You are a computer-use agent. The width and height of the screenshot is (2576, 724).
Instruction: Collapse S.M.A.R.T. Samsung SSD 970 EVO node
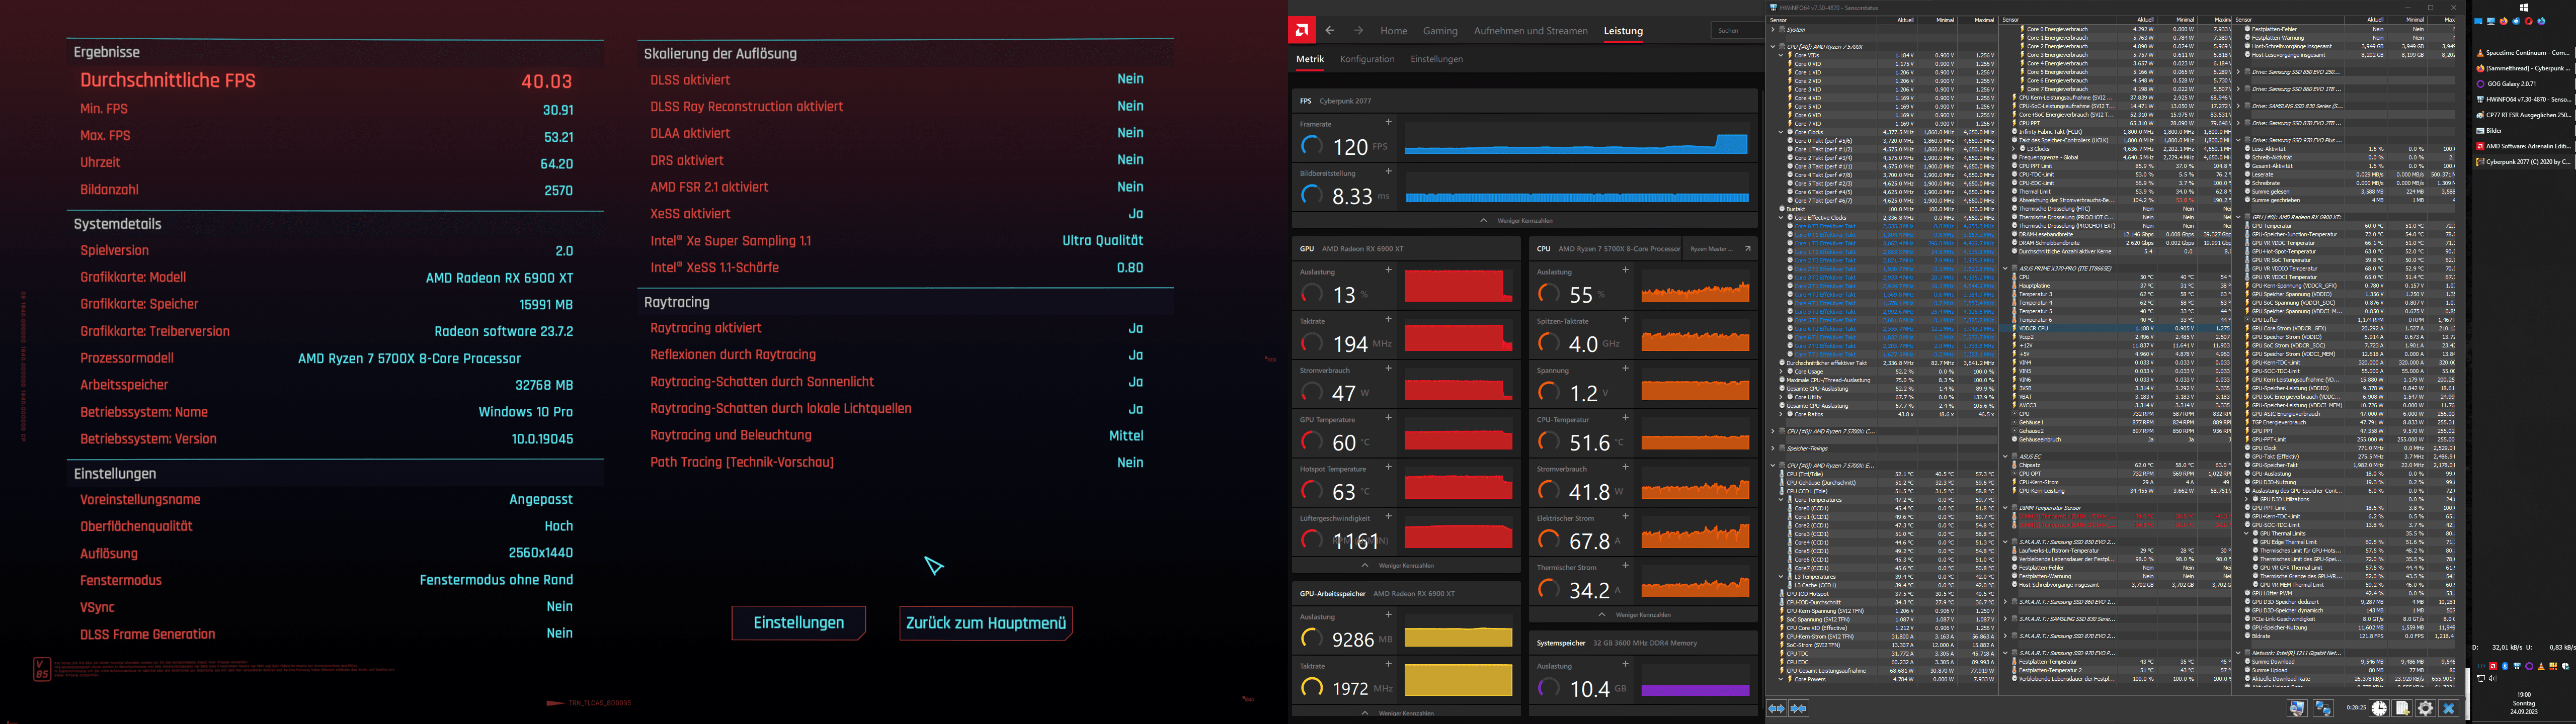click(2005, 653)
